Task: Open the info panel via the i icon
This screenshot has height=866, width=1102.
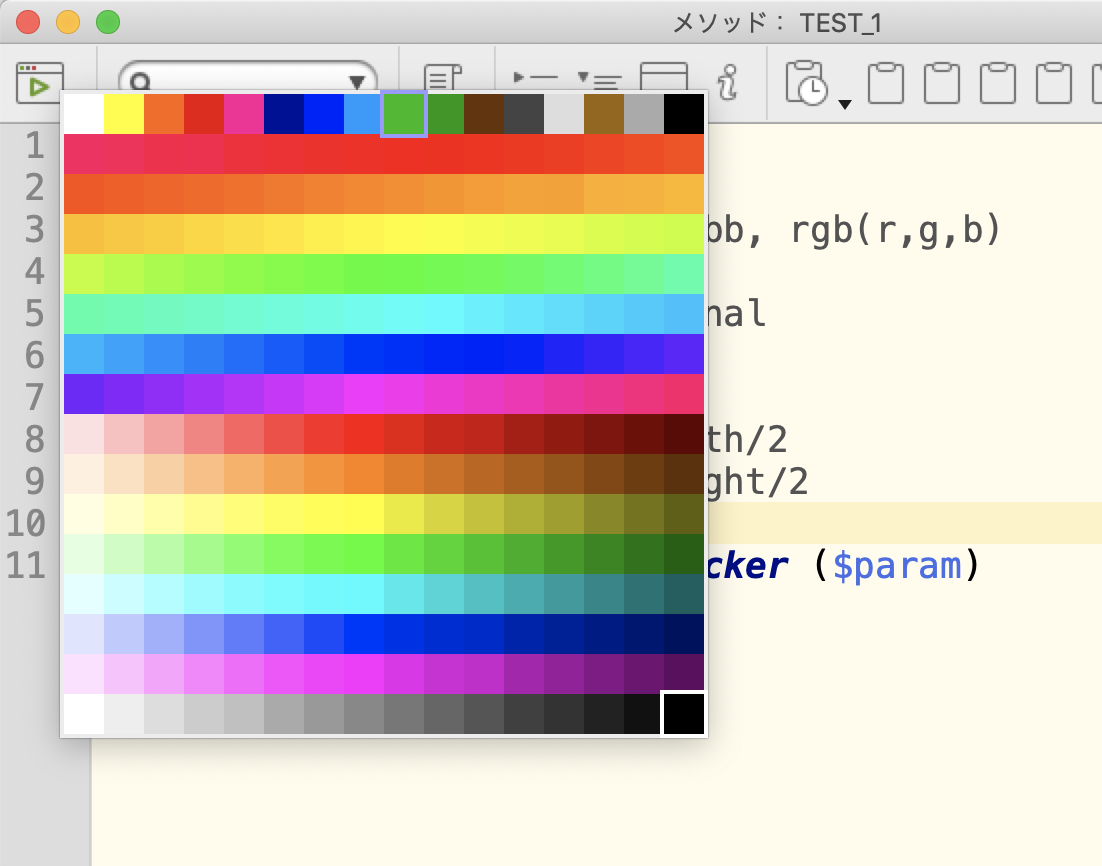Action: pyautogui.click(x=729, y=82)
